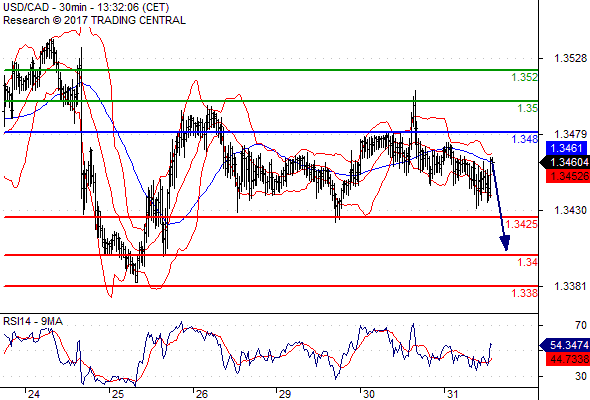Click the green 1.352 resistance label
The image size is (590, 400).
click(525, 78)
